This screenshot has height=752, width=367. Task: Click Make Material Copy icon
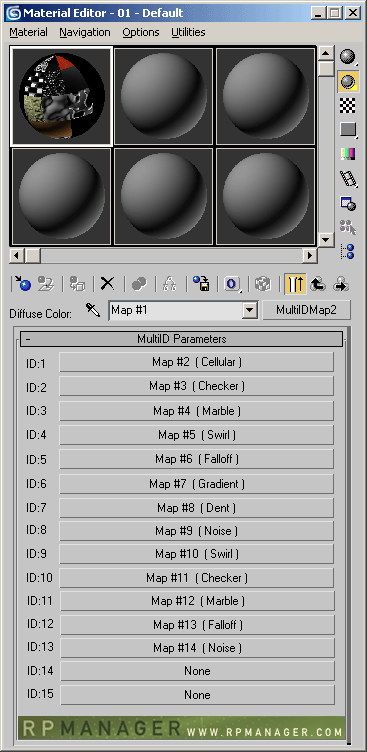tap(139, 284)
